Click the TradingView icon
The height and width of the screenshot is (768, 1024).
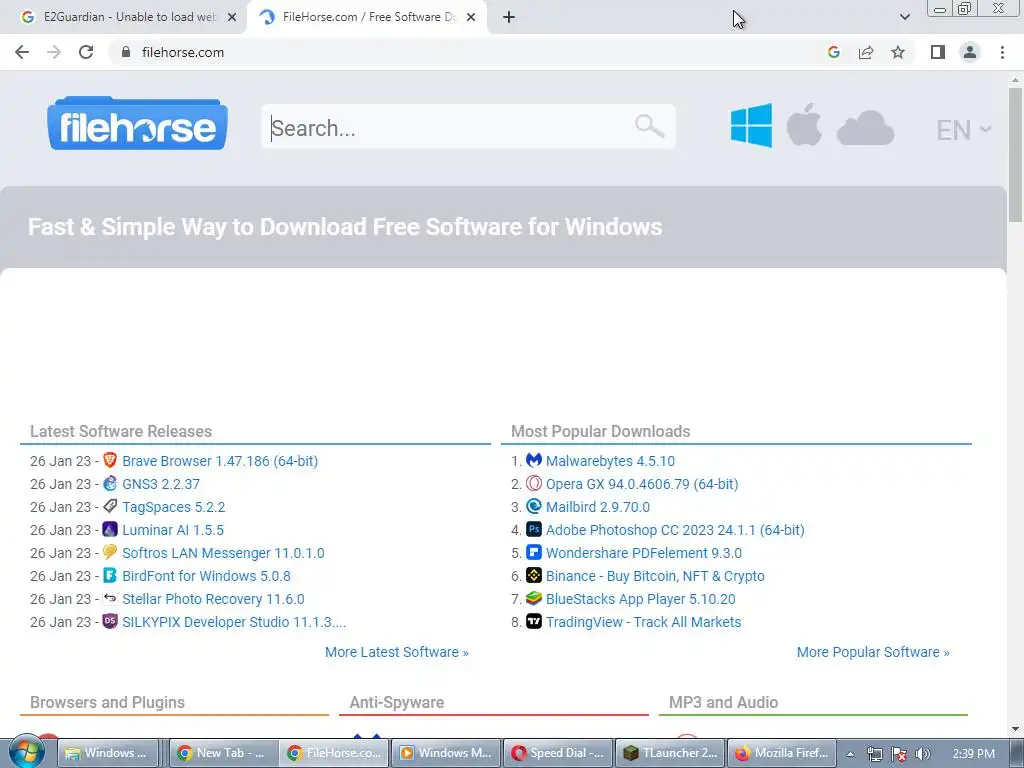pos(534,621)
